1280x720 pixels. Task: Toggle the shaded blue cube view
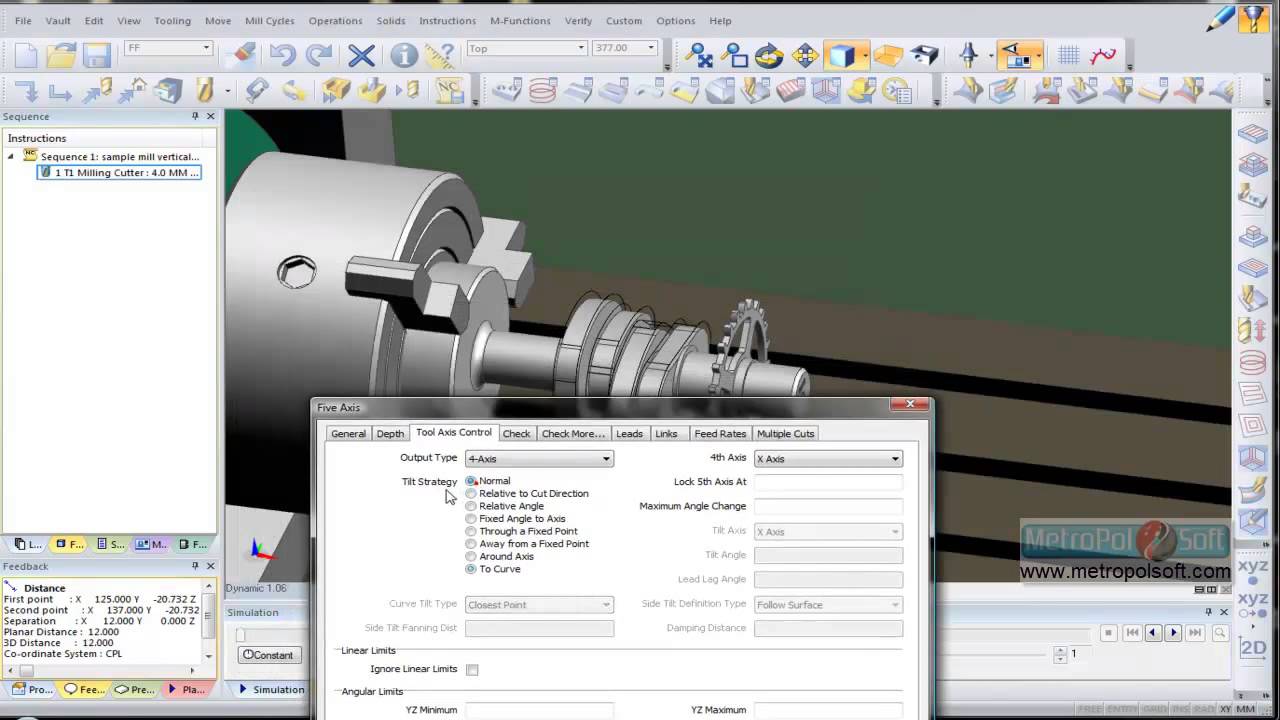[842, 55]
